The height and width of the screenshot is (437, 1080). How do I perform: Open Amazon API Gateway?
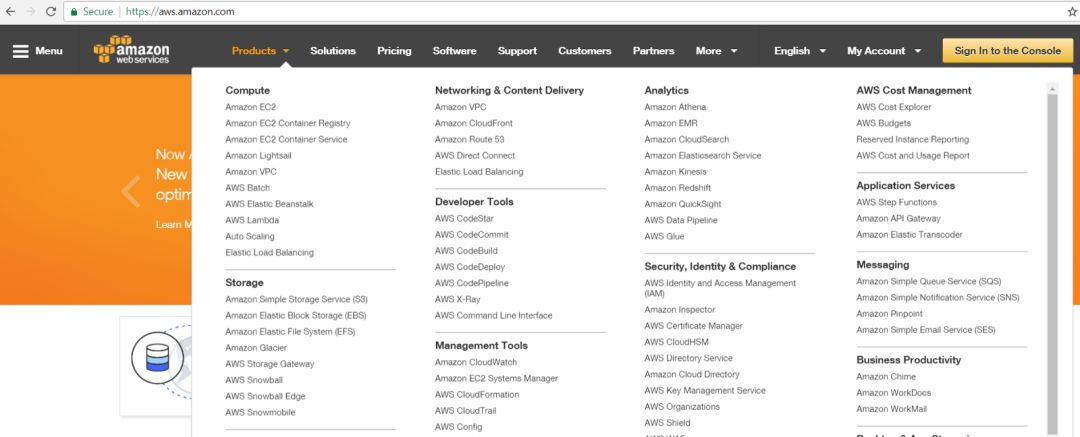(898, 218)
